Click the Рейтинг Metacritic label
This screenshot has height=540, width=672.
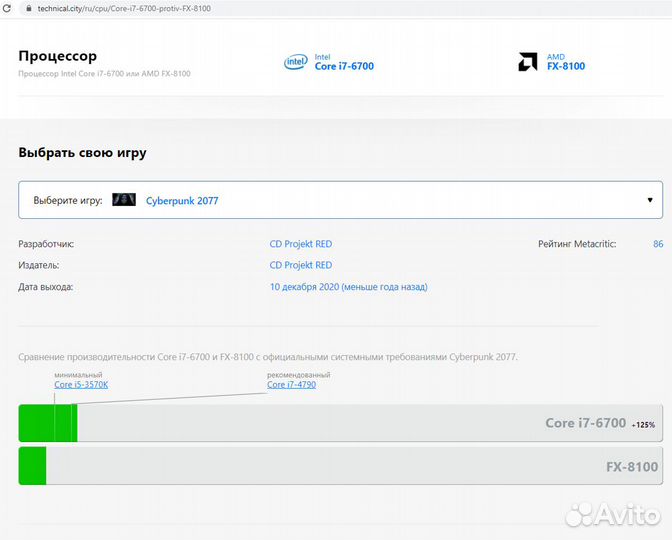point(577,244)
